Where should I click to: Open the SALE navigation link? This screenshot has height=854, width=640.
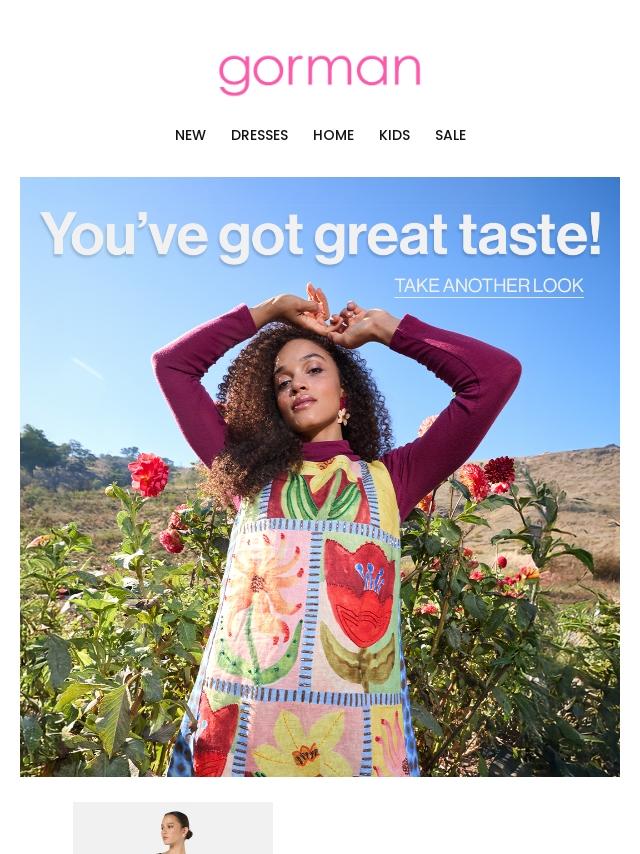pos(450,135)
